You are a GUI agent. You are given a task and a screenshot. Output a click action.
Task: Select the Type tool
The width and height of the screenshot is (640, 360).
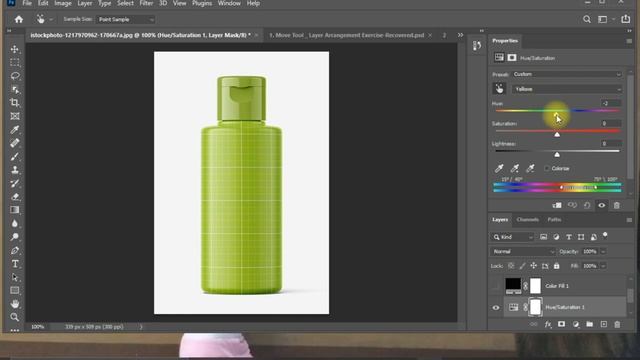point(15,264)
